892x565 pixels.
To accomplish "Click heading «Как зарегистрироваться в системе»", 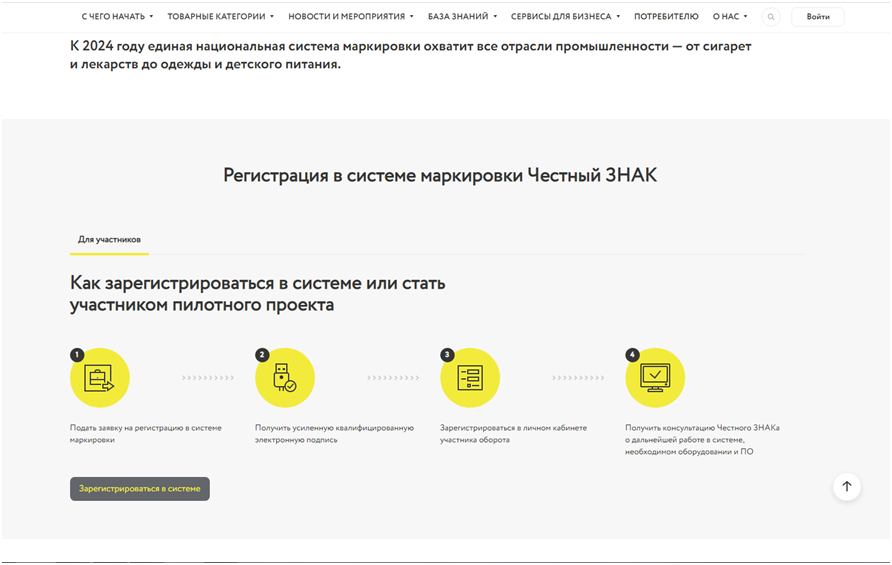I will pos(258,294).
